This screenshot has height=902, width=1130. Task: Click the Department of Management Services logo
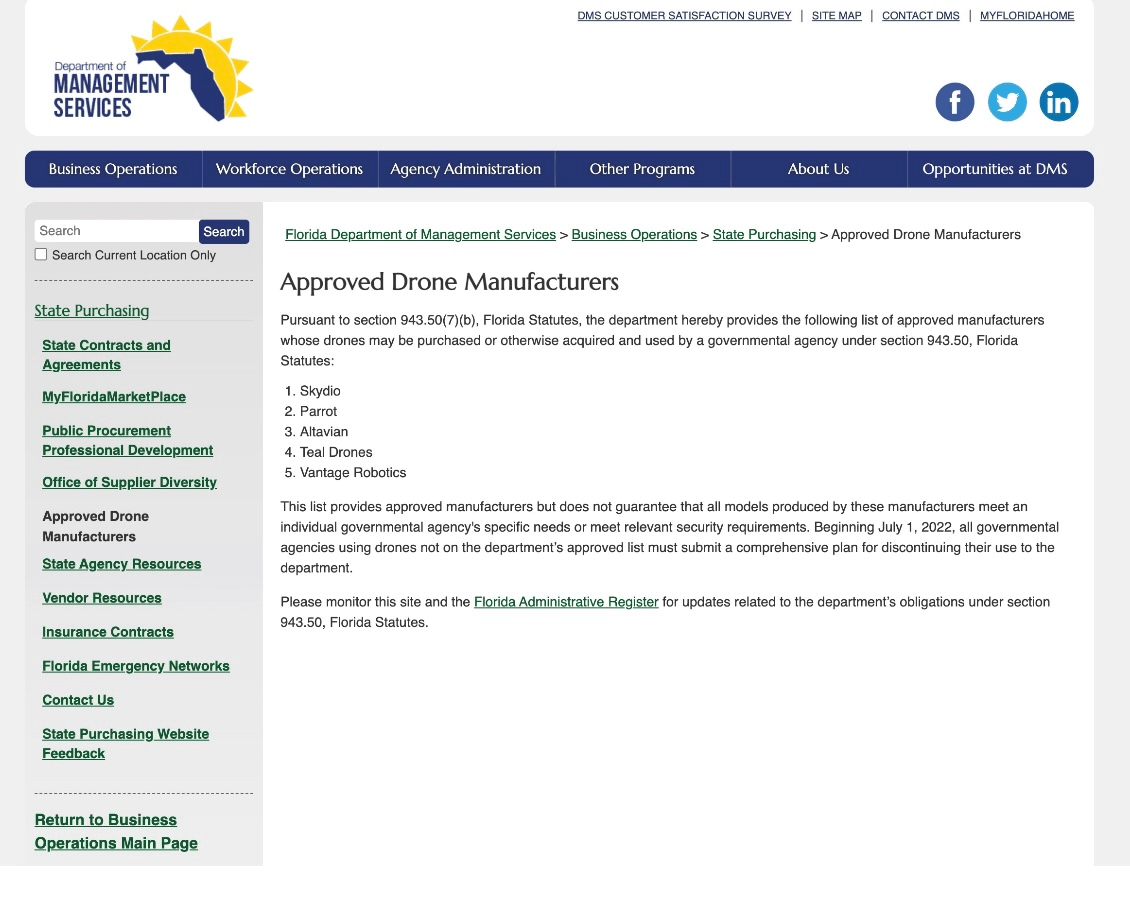[x=153, y=70]
